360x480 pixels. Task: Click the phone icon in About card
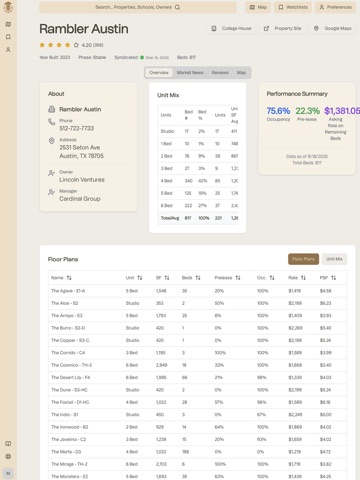[51, 122]
